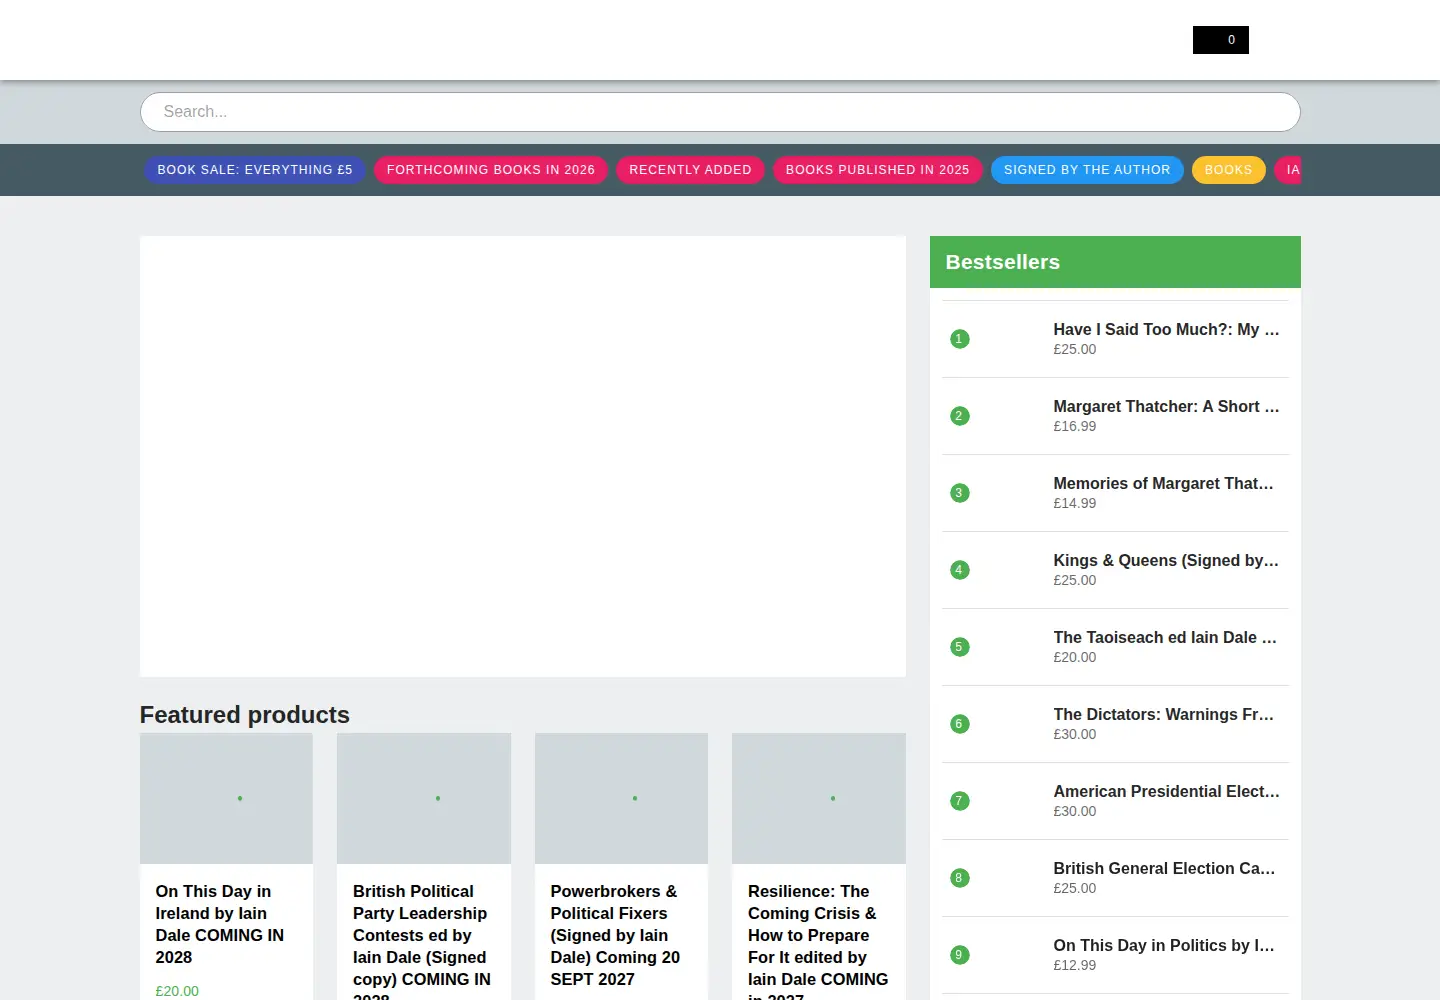Click the On This Day in Ireland product image
This screenshot has width=1440, height=1000.
[226, 798]
